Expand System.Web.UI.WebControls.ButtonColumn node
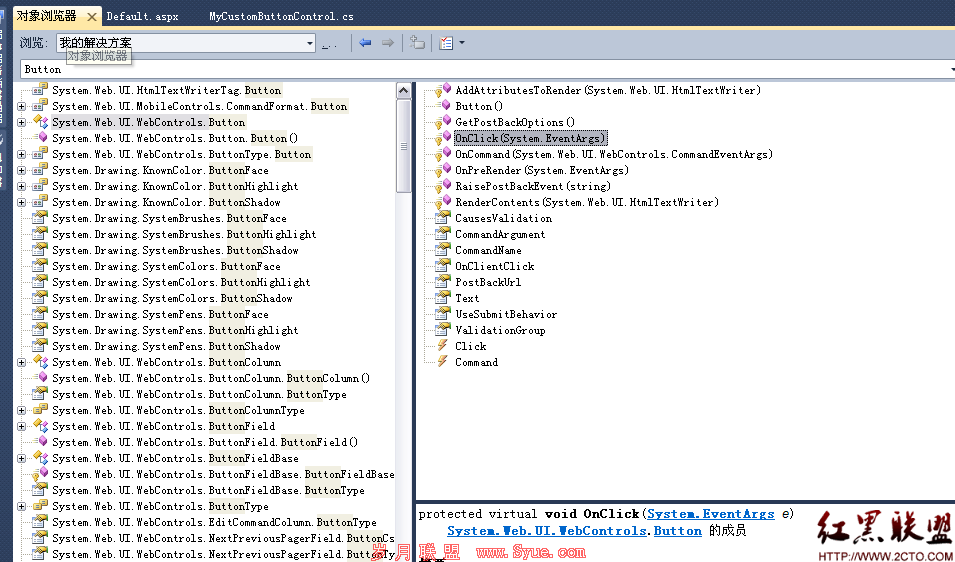Screen dimensions: 955x562 click(21, 362)
